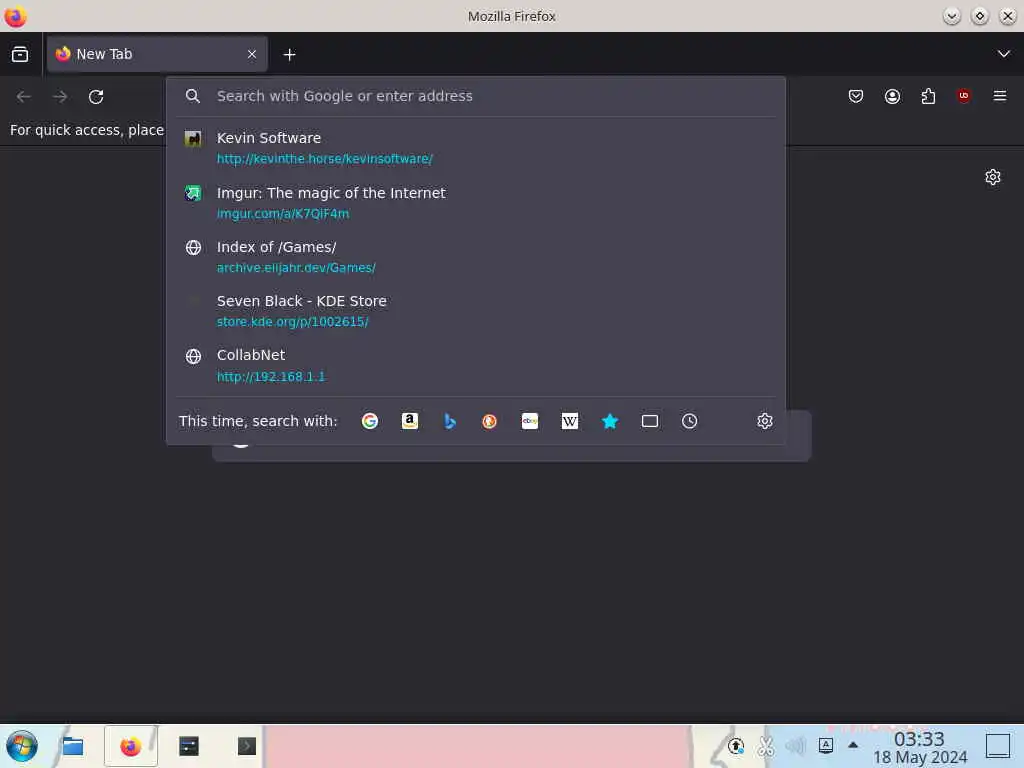Open the Kevin Software suggestion
The width and height of the screenshot is (1024, 768).
[475, 148]
